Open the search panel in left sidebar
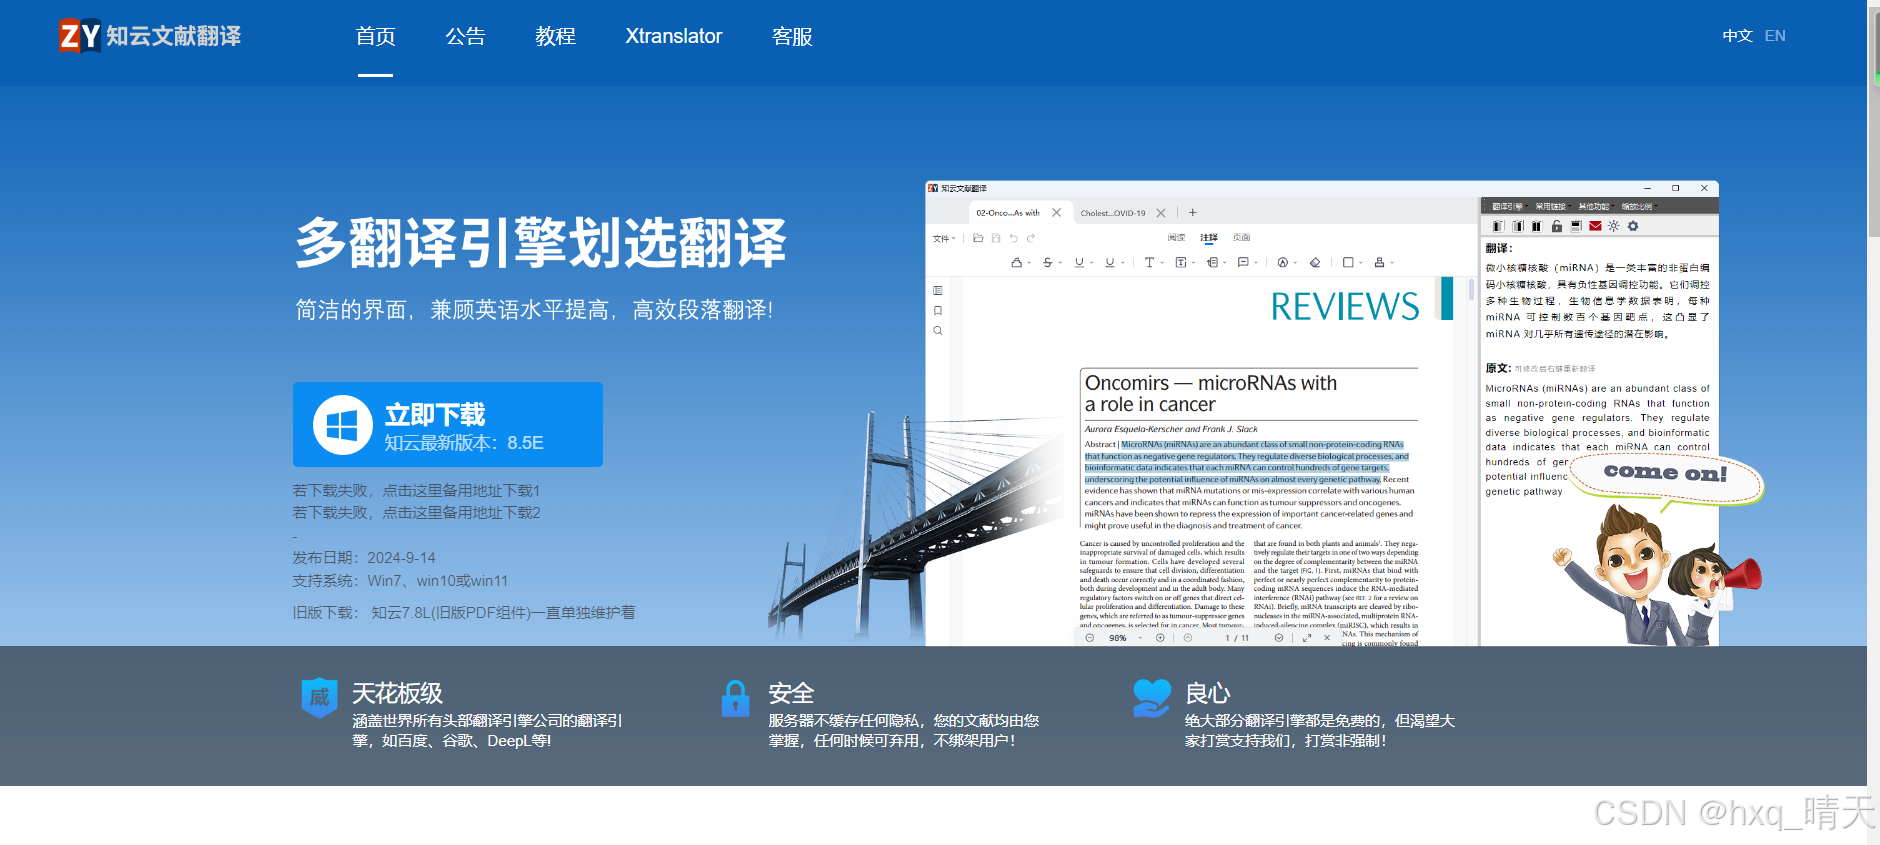 [x=938, y=330]
